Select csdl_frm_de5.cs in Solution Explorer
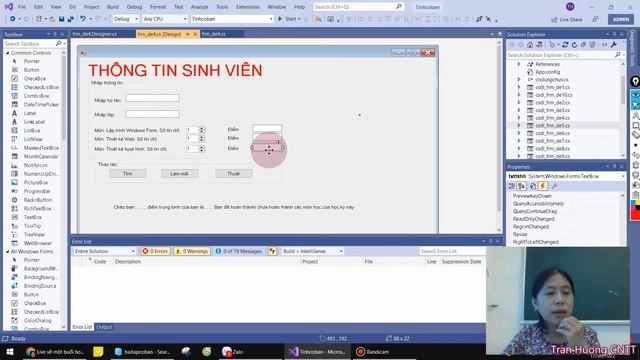Screen dimensions: 640x360 (x=552, y=125)
